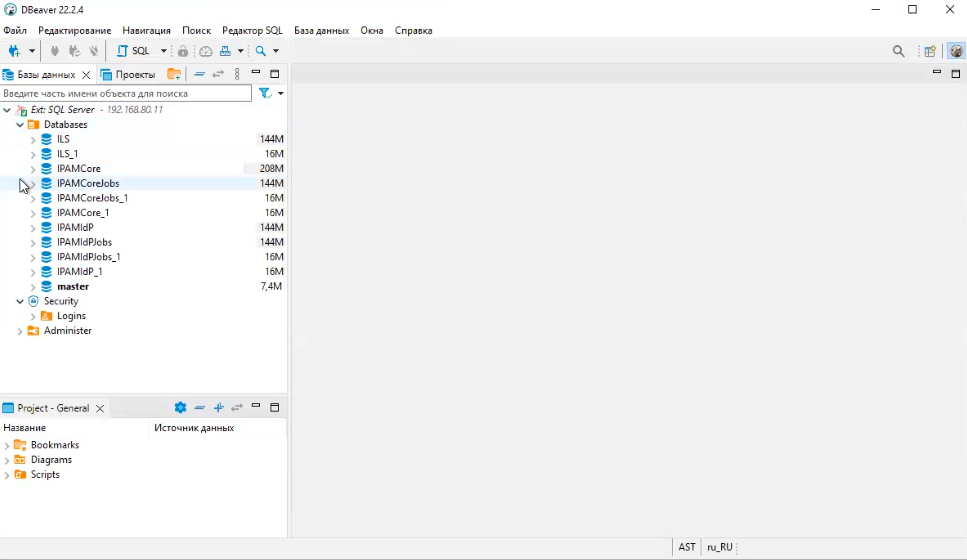Open the filter settings dropdown arrow

[281, 93]
